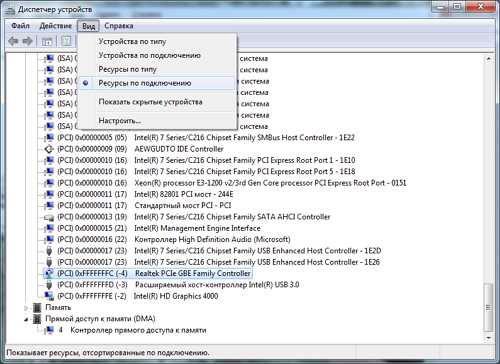Image resolution: width=500 pixels, height=364 pixels.
Task: Click the AEWGUDTO IDE Controller icon
Action: tap(49, 149)
